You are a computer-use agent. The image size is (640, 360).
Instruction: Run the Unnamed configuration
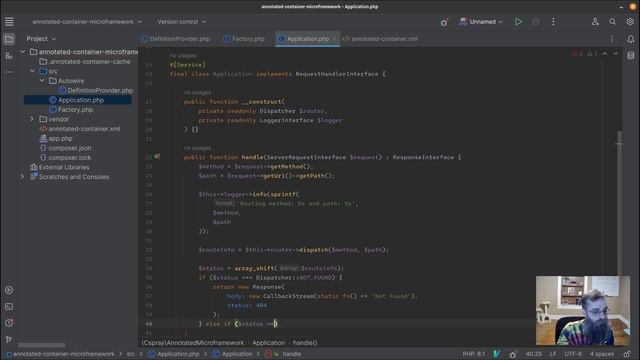point(518,22)
